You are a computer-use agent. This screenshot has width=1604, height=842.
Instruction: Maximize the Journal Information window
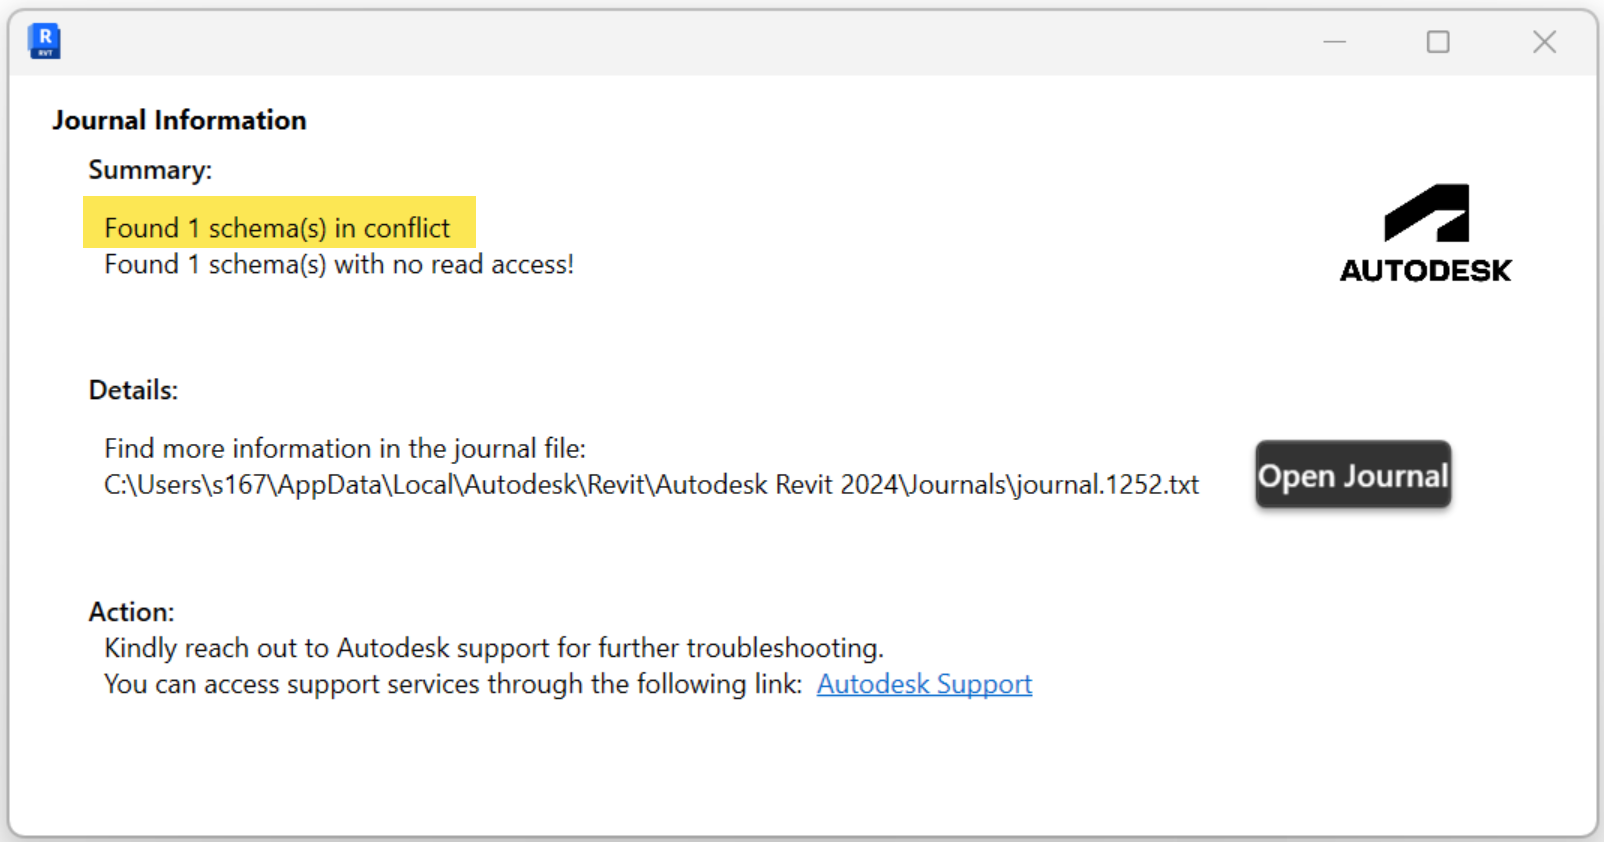1438,42
